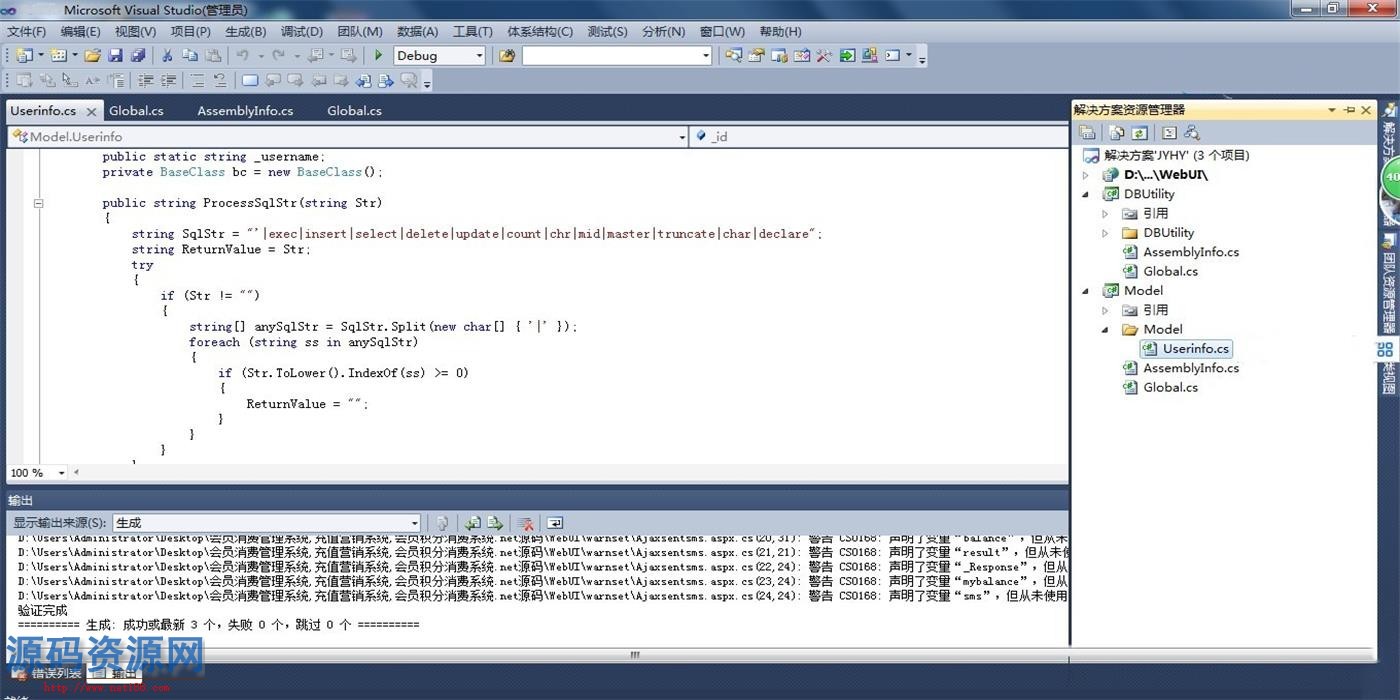1400x700 pixels.
Task: Comment out selected lines icon
Action: pos(197,80)
